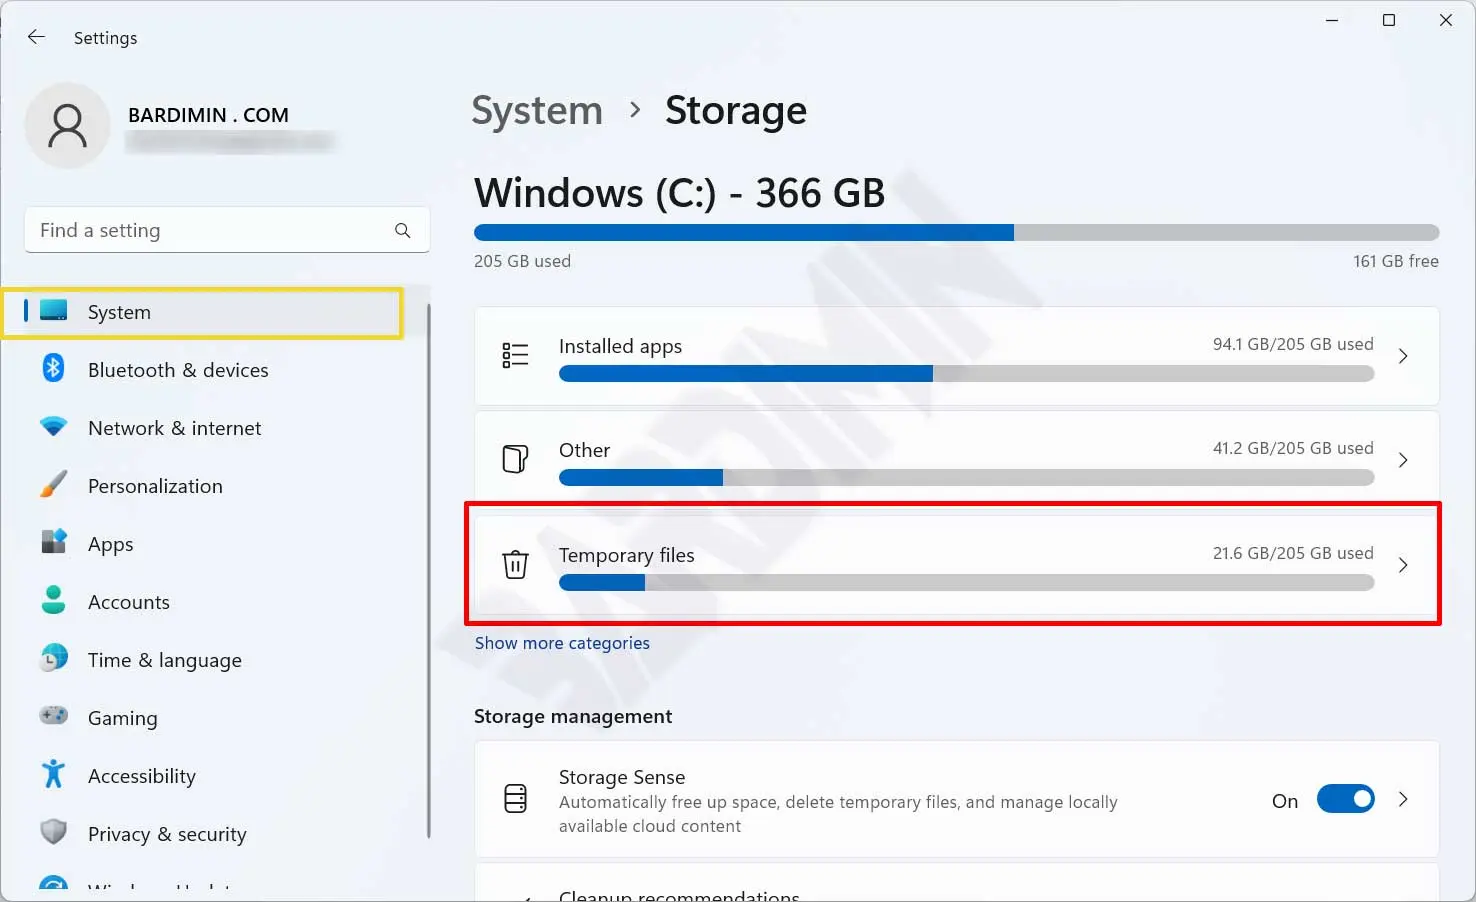Click the search magnifier icon
1476x902 pixels.
coord(402,230)
